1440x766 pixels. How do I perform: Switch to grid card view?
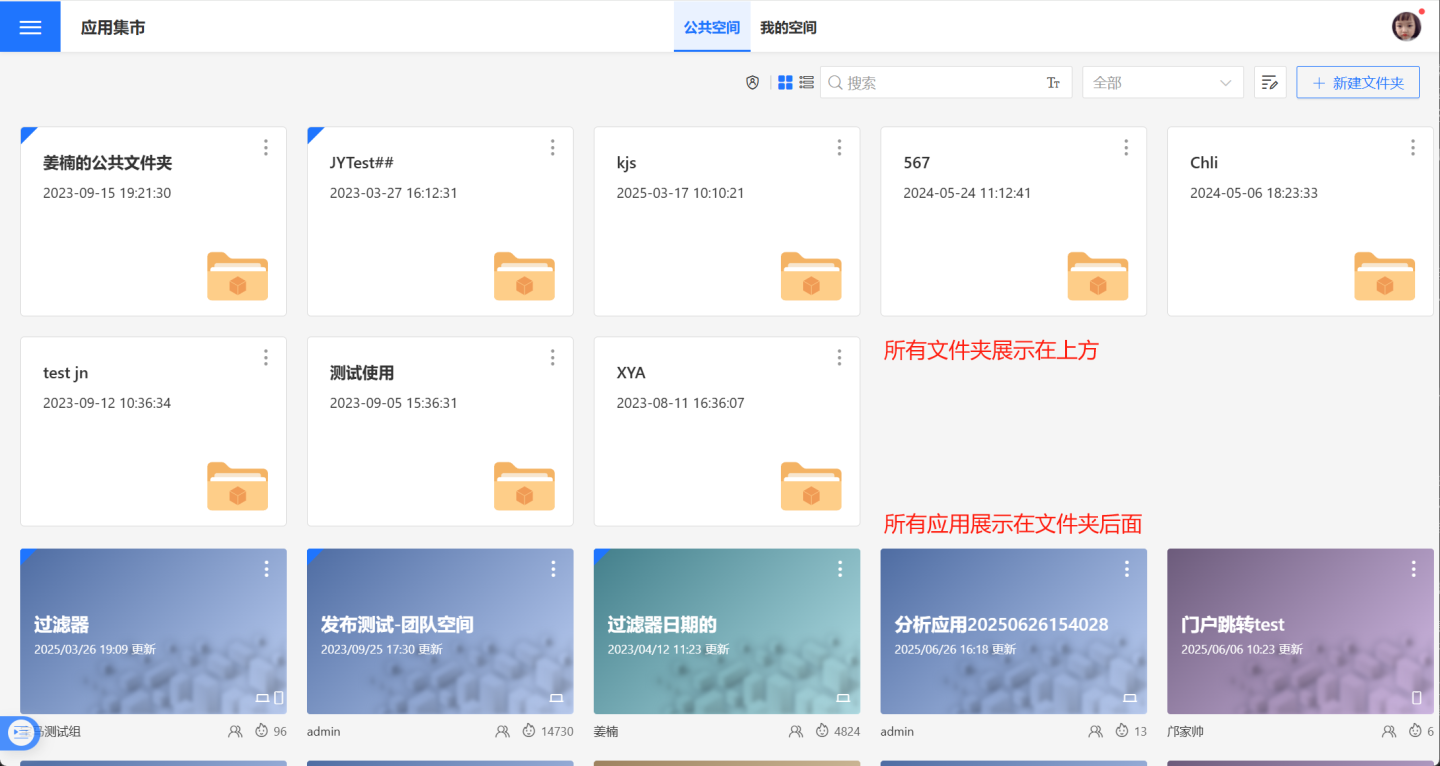tap(785, 83)
